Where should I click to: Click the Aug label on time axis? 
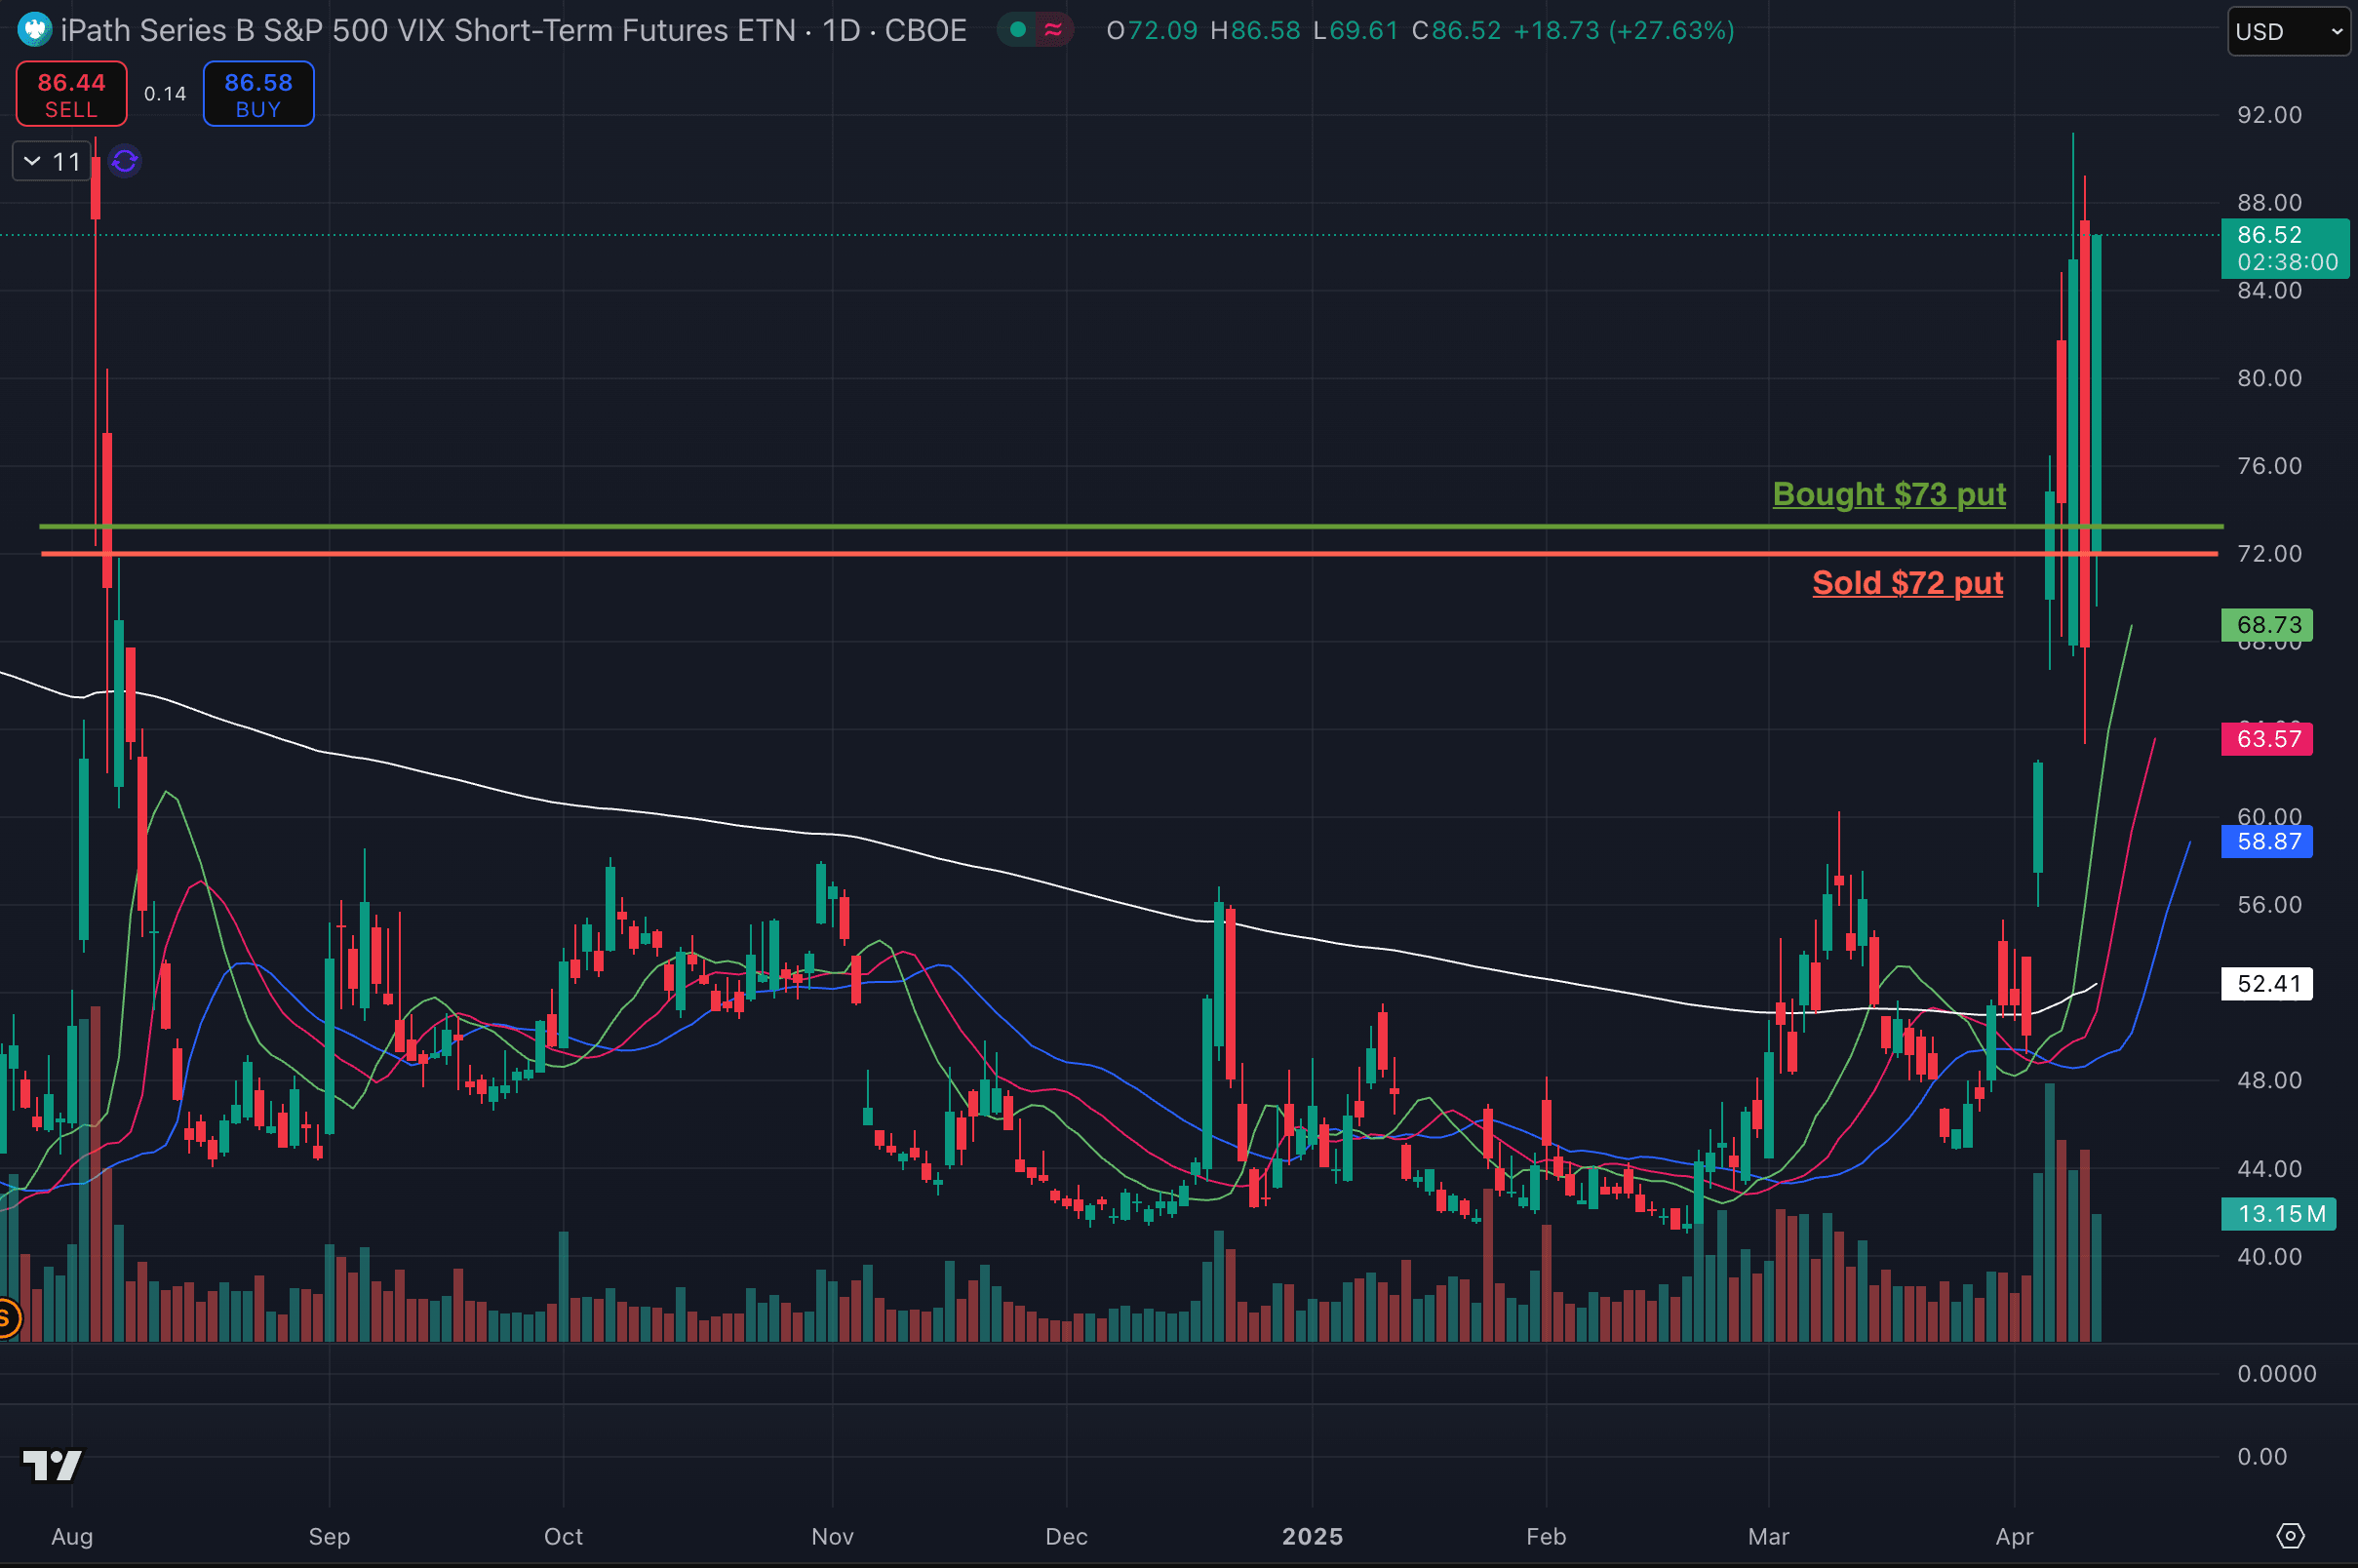pos(72,1536)
